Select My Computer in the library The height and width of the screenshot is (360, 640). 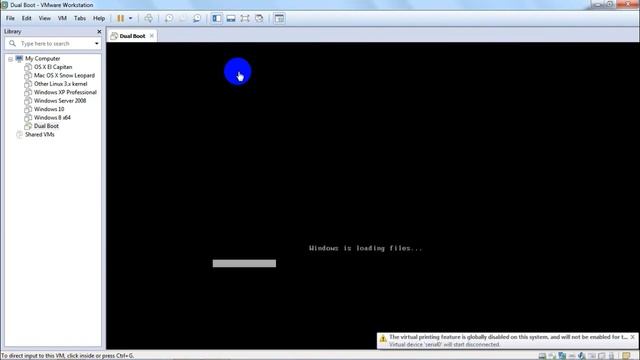coord(42,59)
